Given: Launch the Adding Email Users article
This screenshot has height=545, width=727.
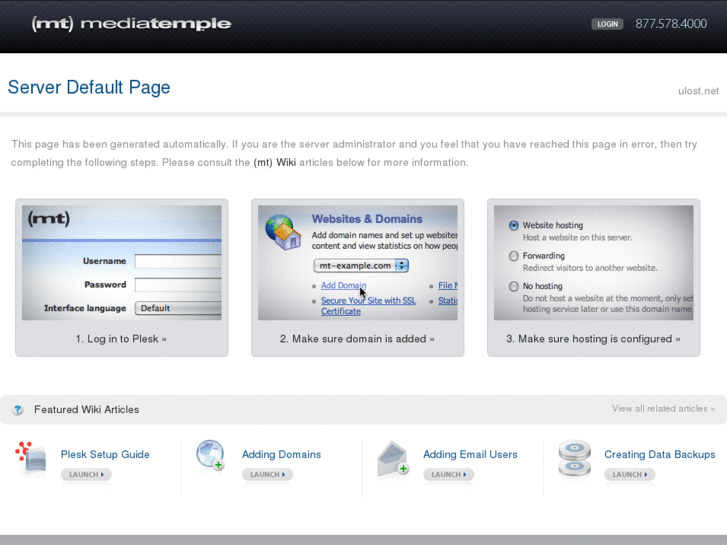Looking at the screenshot, I should 448,474.
